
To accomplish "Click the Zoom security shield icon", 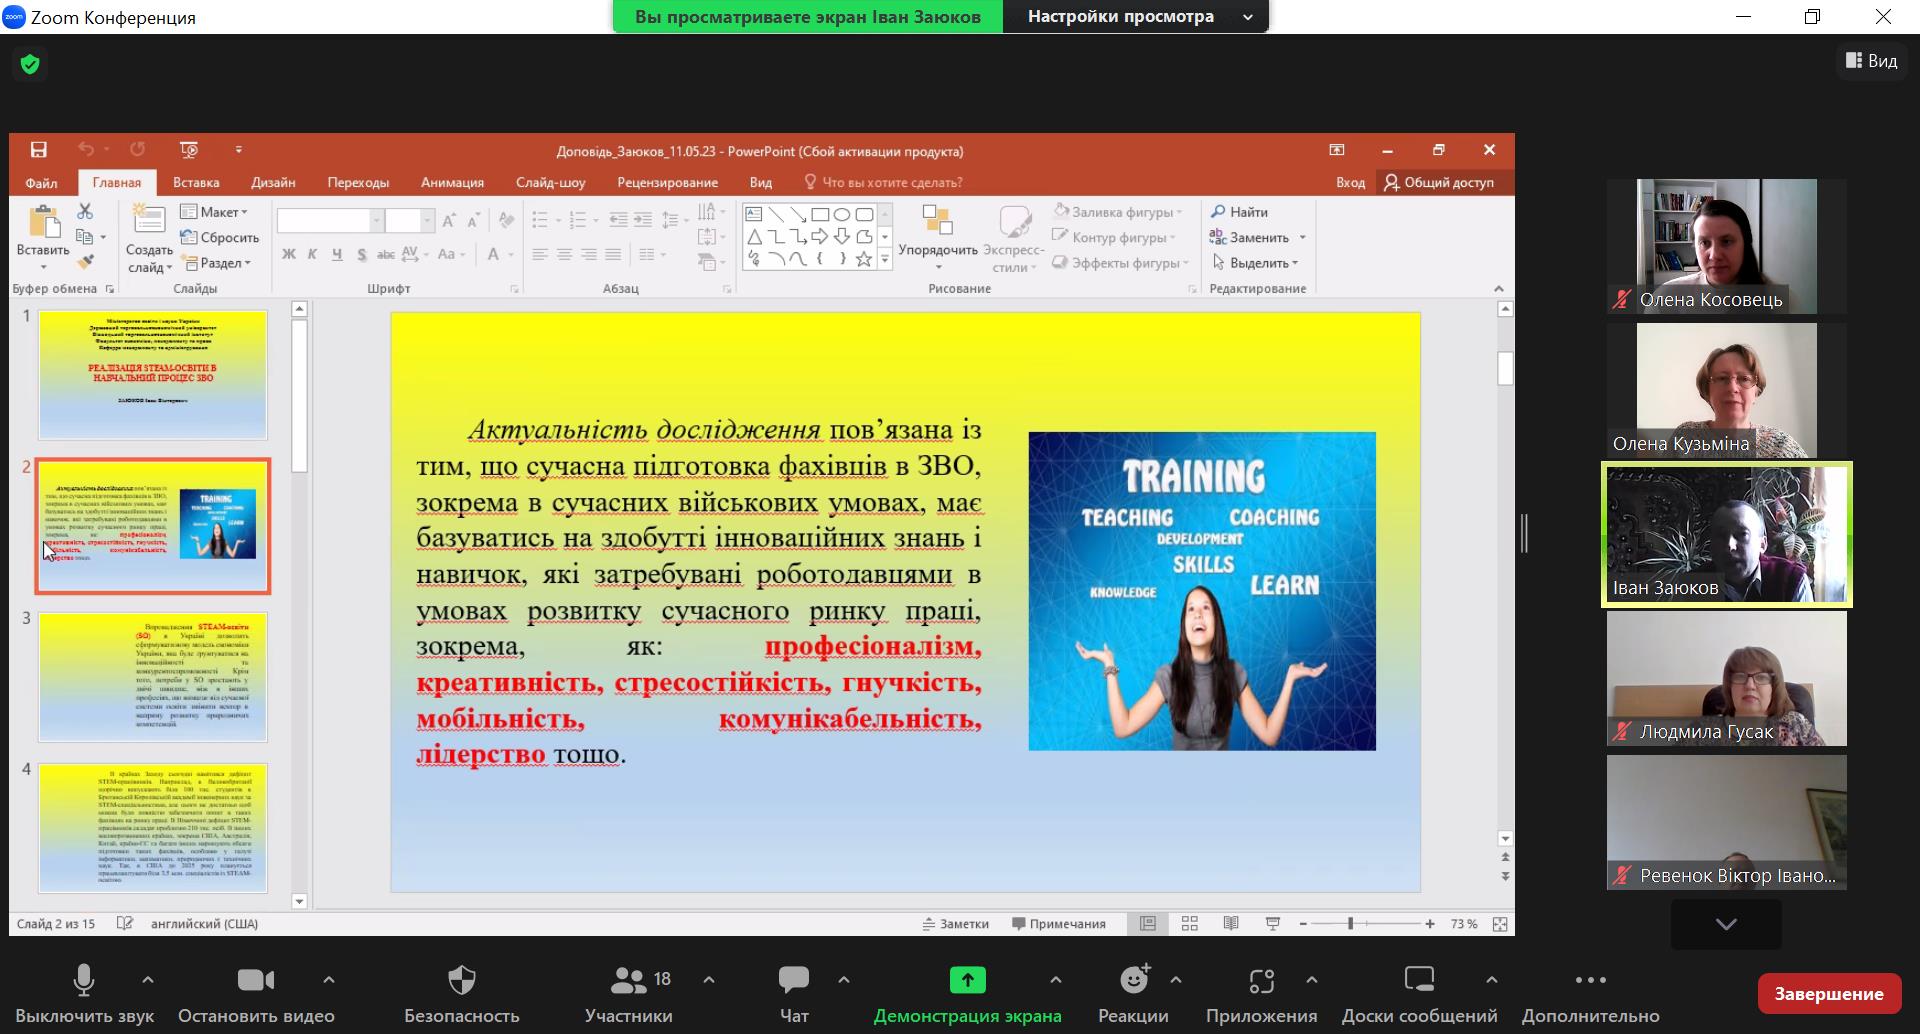I will (30, 64).
